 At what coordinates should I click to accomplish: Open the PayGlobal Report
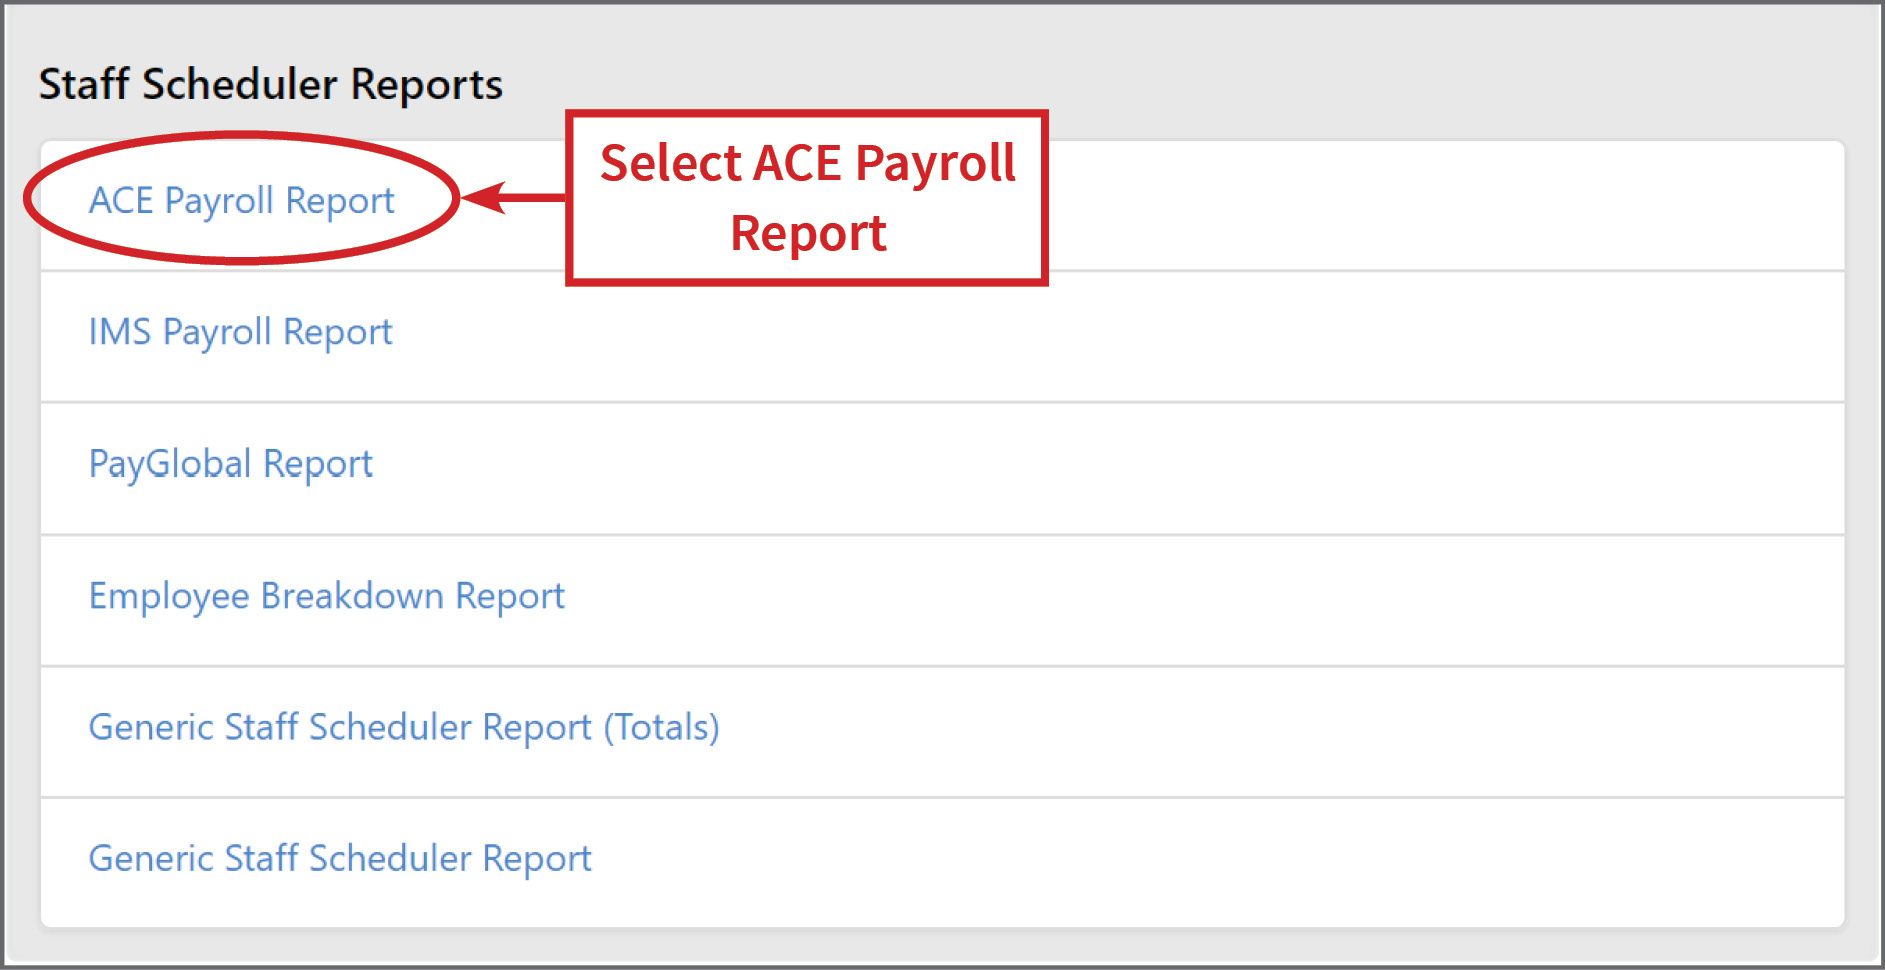coord(230,463)
